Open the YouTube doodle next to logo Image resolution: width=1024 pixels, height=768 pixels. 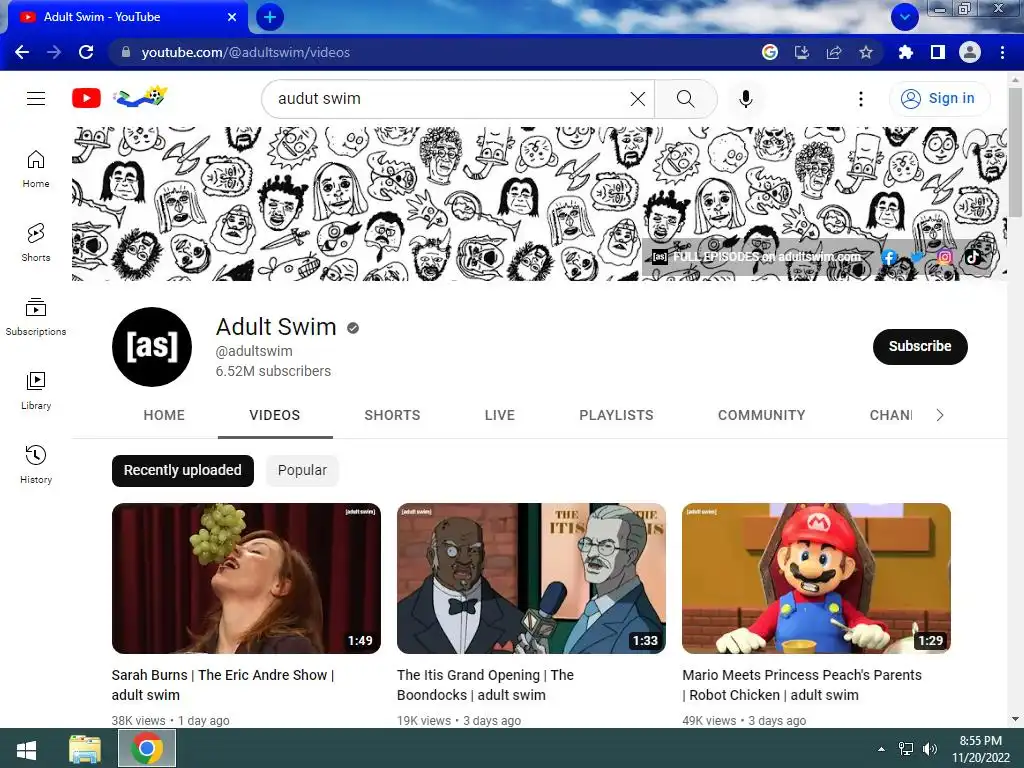(140, 97)
